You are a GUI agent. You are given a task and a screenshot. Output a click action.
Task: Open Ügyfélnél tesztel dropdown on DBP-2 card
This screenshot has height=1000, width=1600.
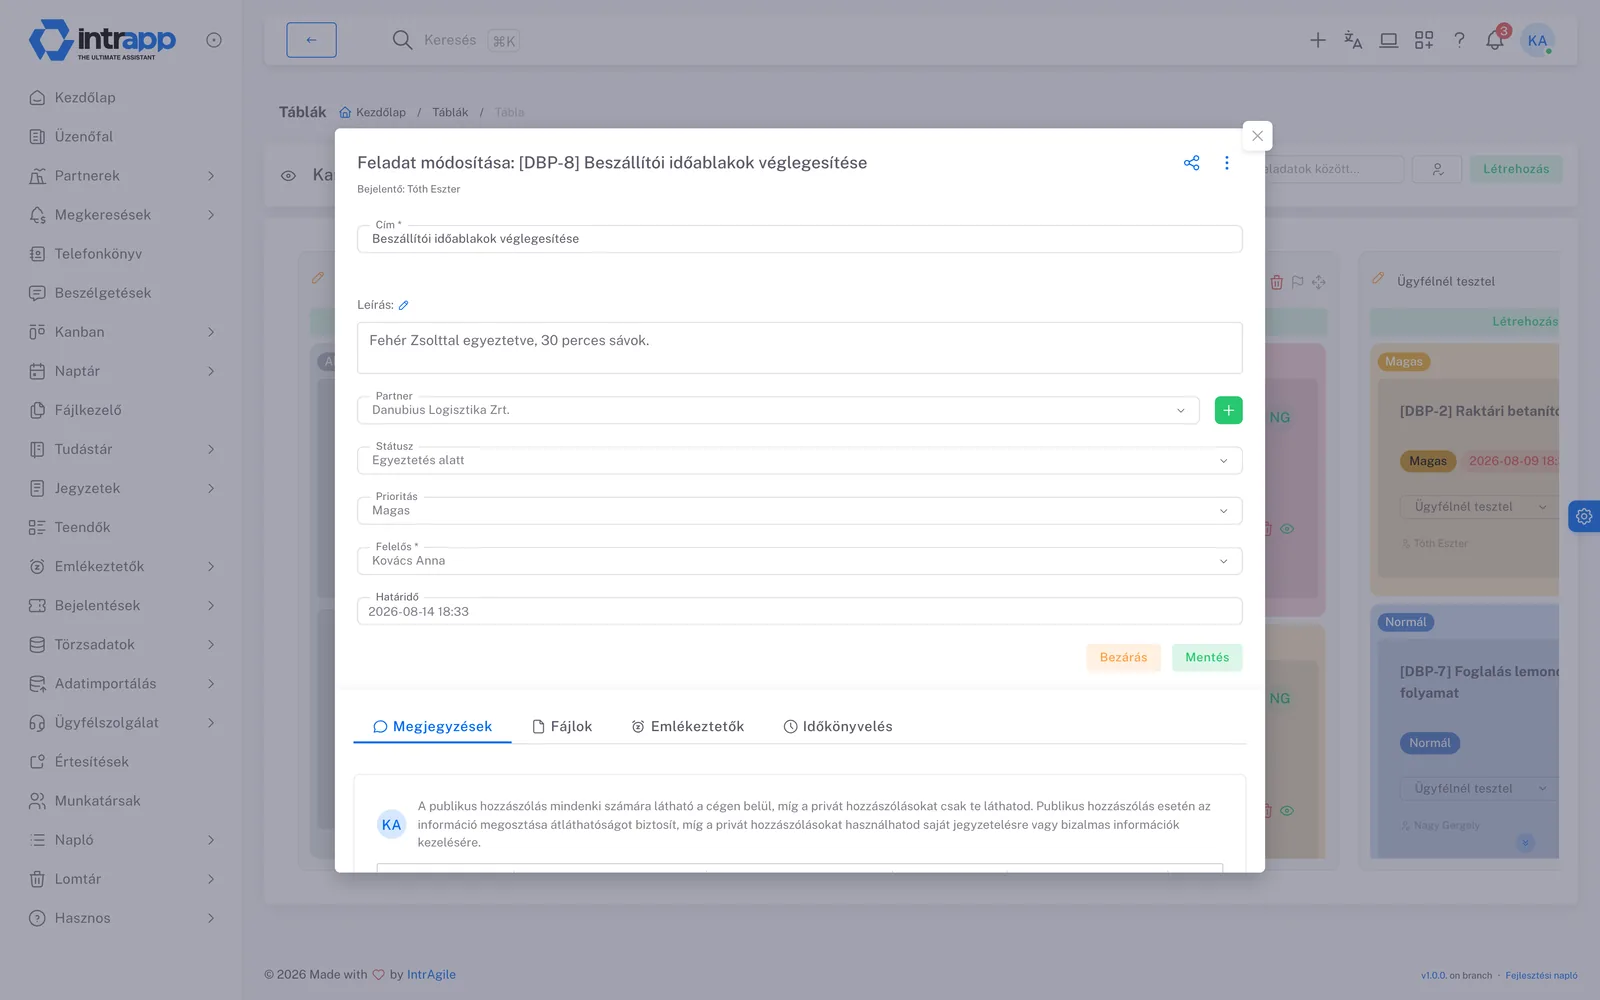[x=1480, y=507]
